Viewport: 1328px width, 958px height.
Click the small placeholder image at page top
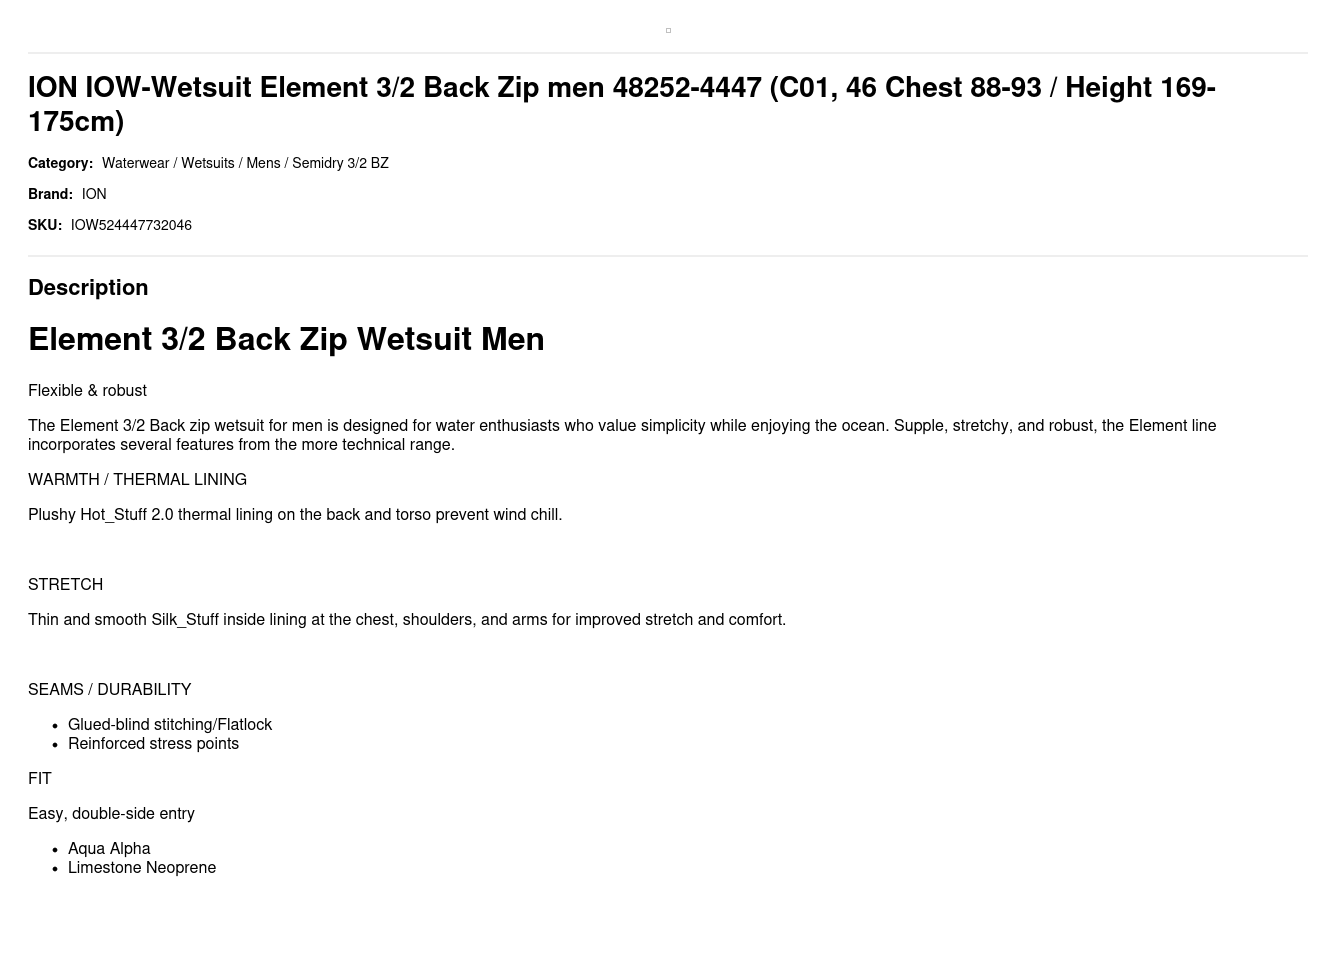click(668, 31)
